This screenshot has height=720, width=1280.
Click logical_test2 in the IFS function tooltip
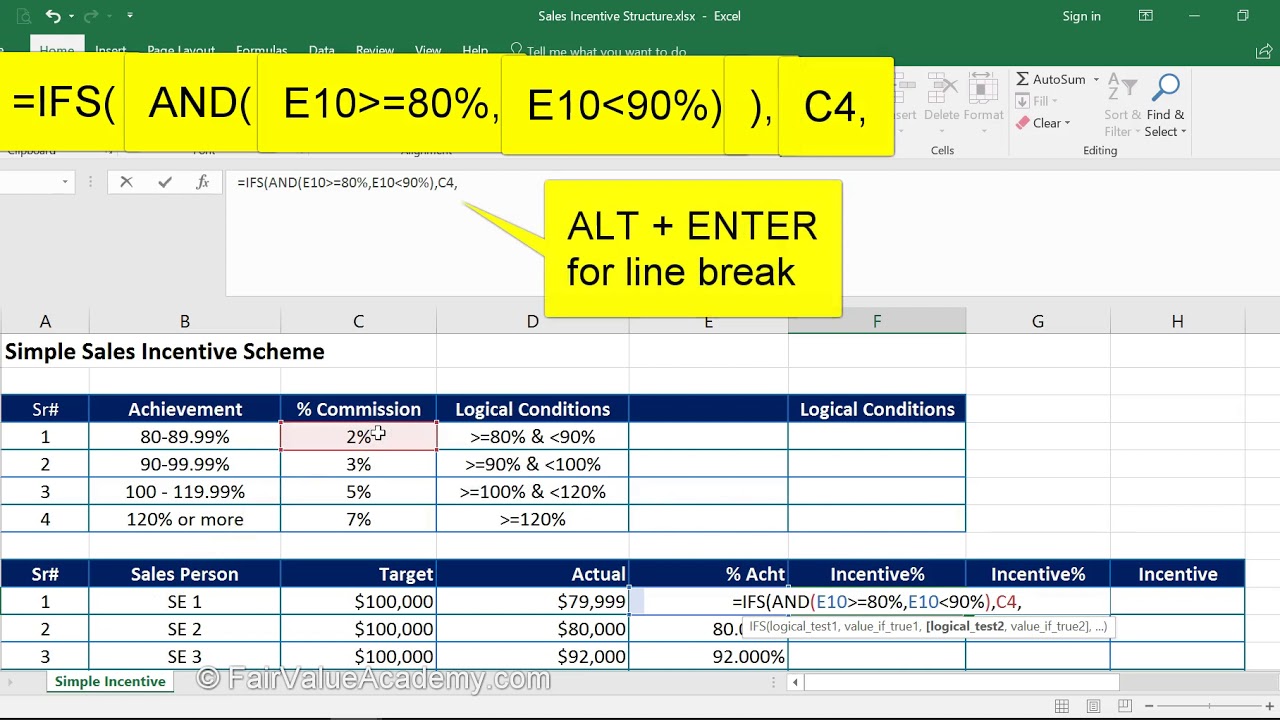[965, 626]
